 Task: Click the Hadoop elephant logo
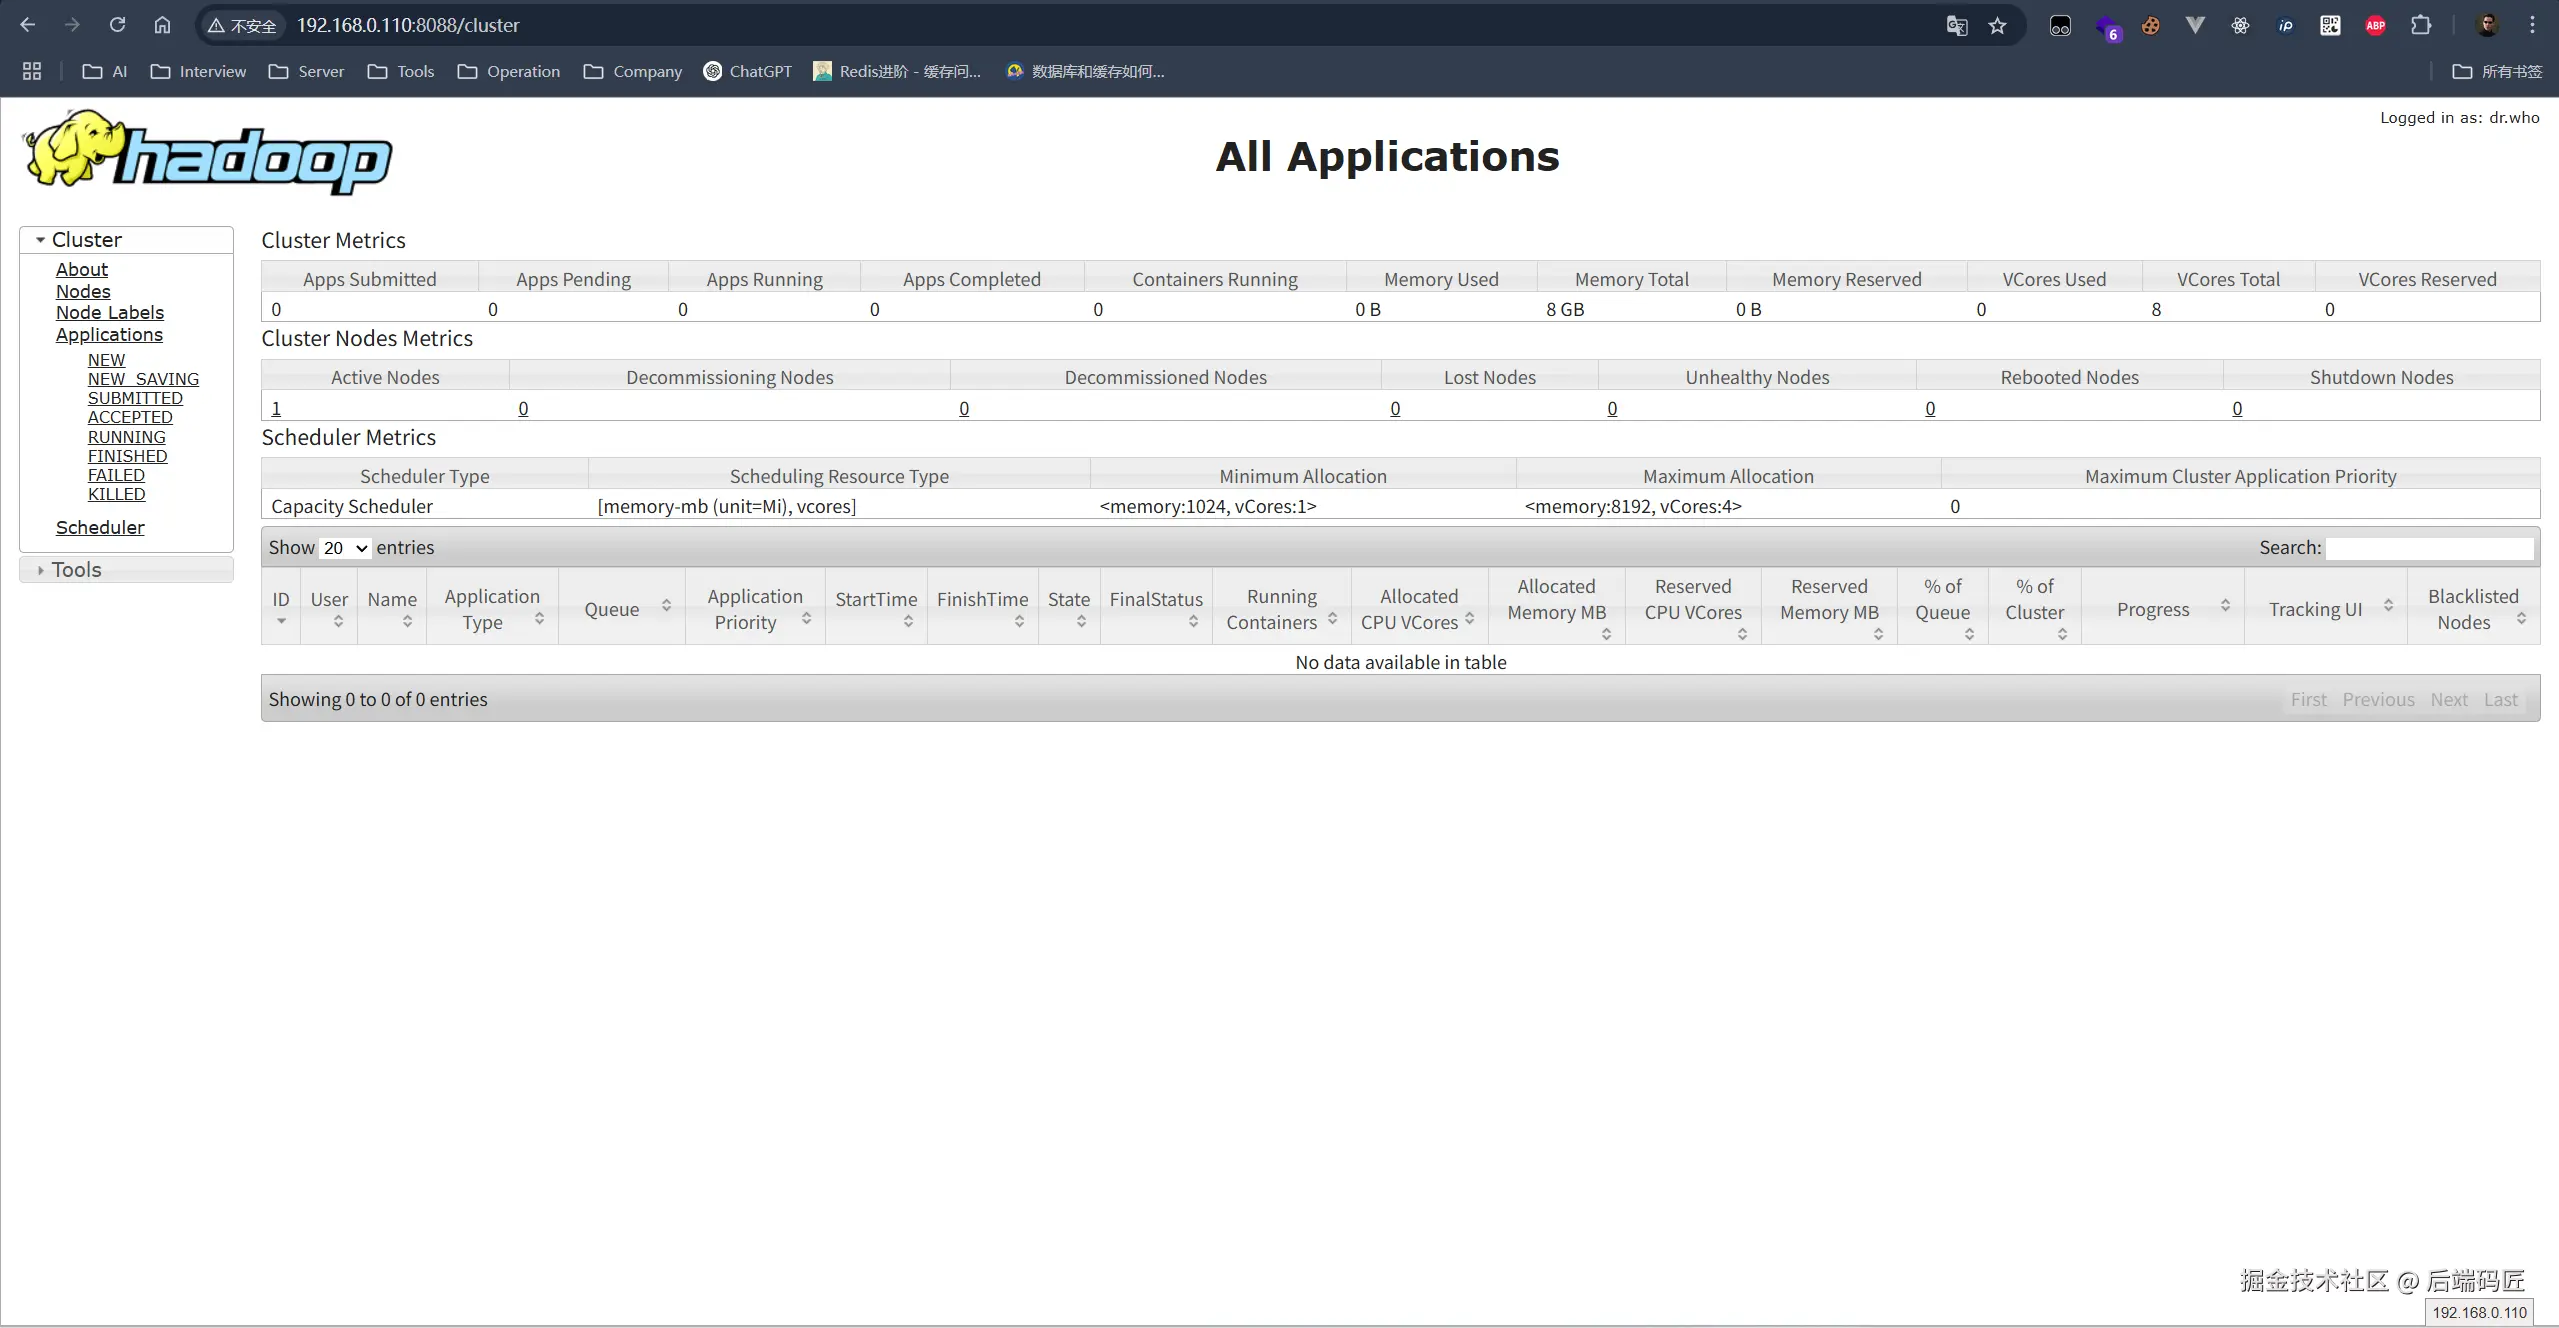coord(207,153)
